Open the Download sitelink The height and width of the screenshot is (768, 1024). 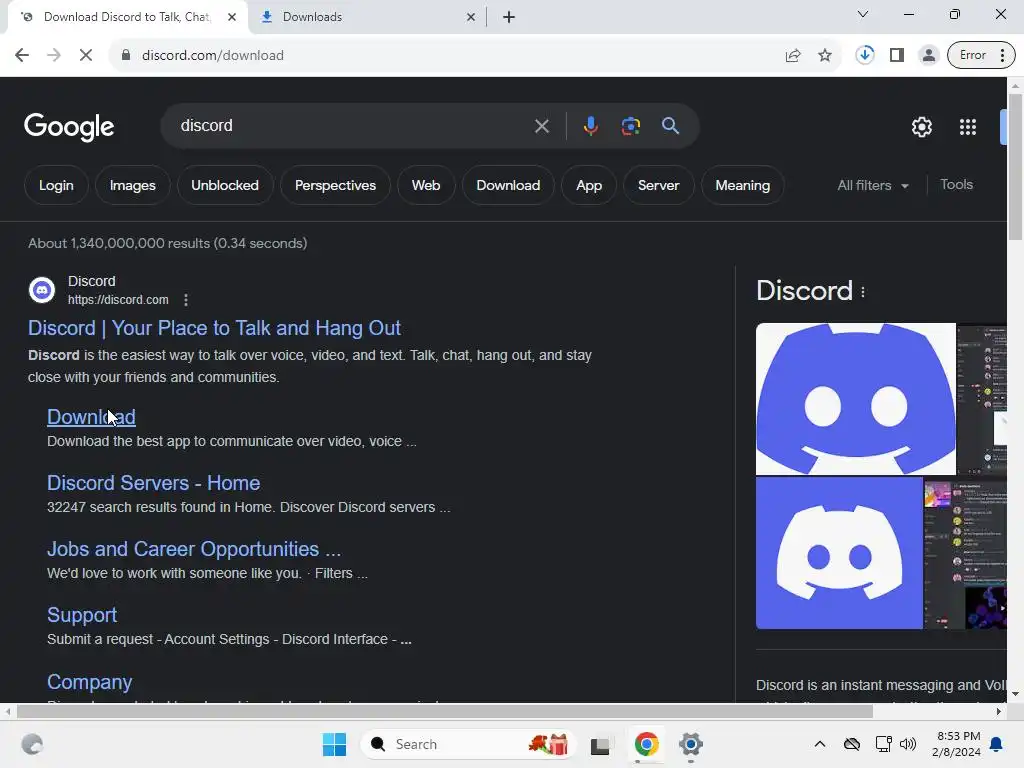91,417
